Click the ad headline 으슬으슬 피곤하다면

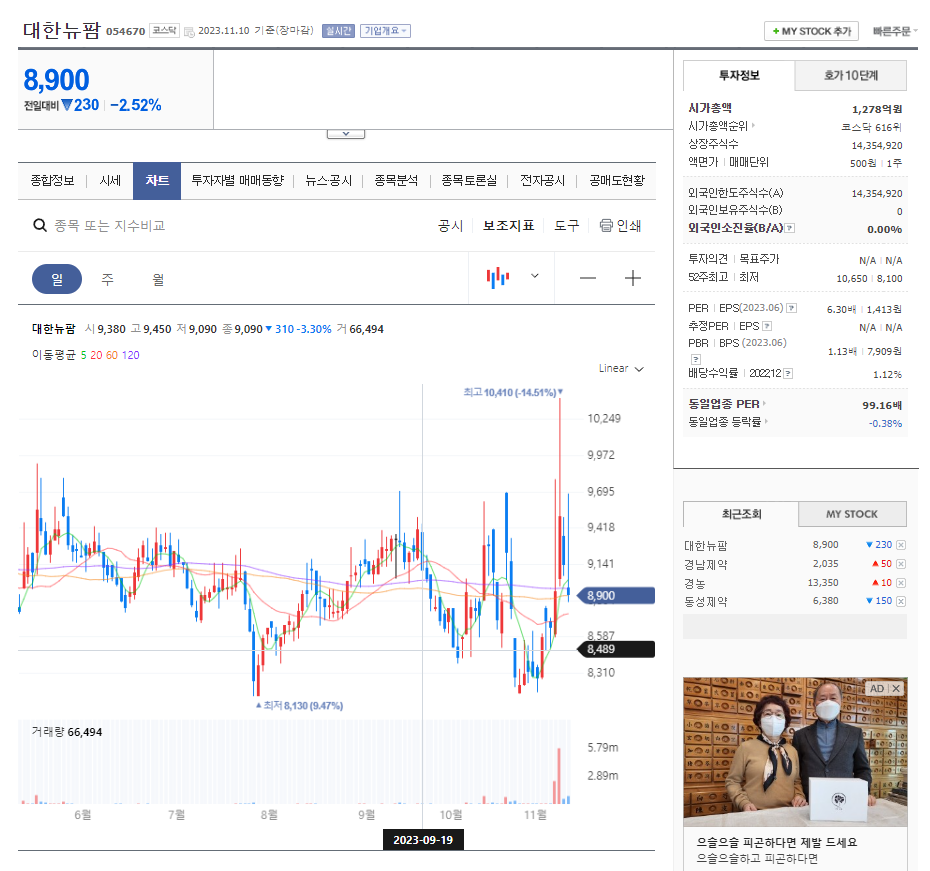coord(776,843)
